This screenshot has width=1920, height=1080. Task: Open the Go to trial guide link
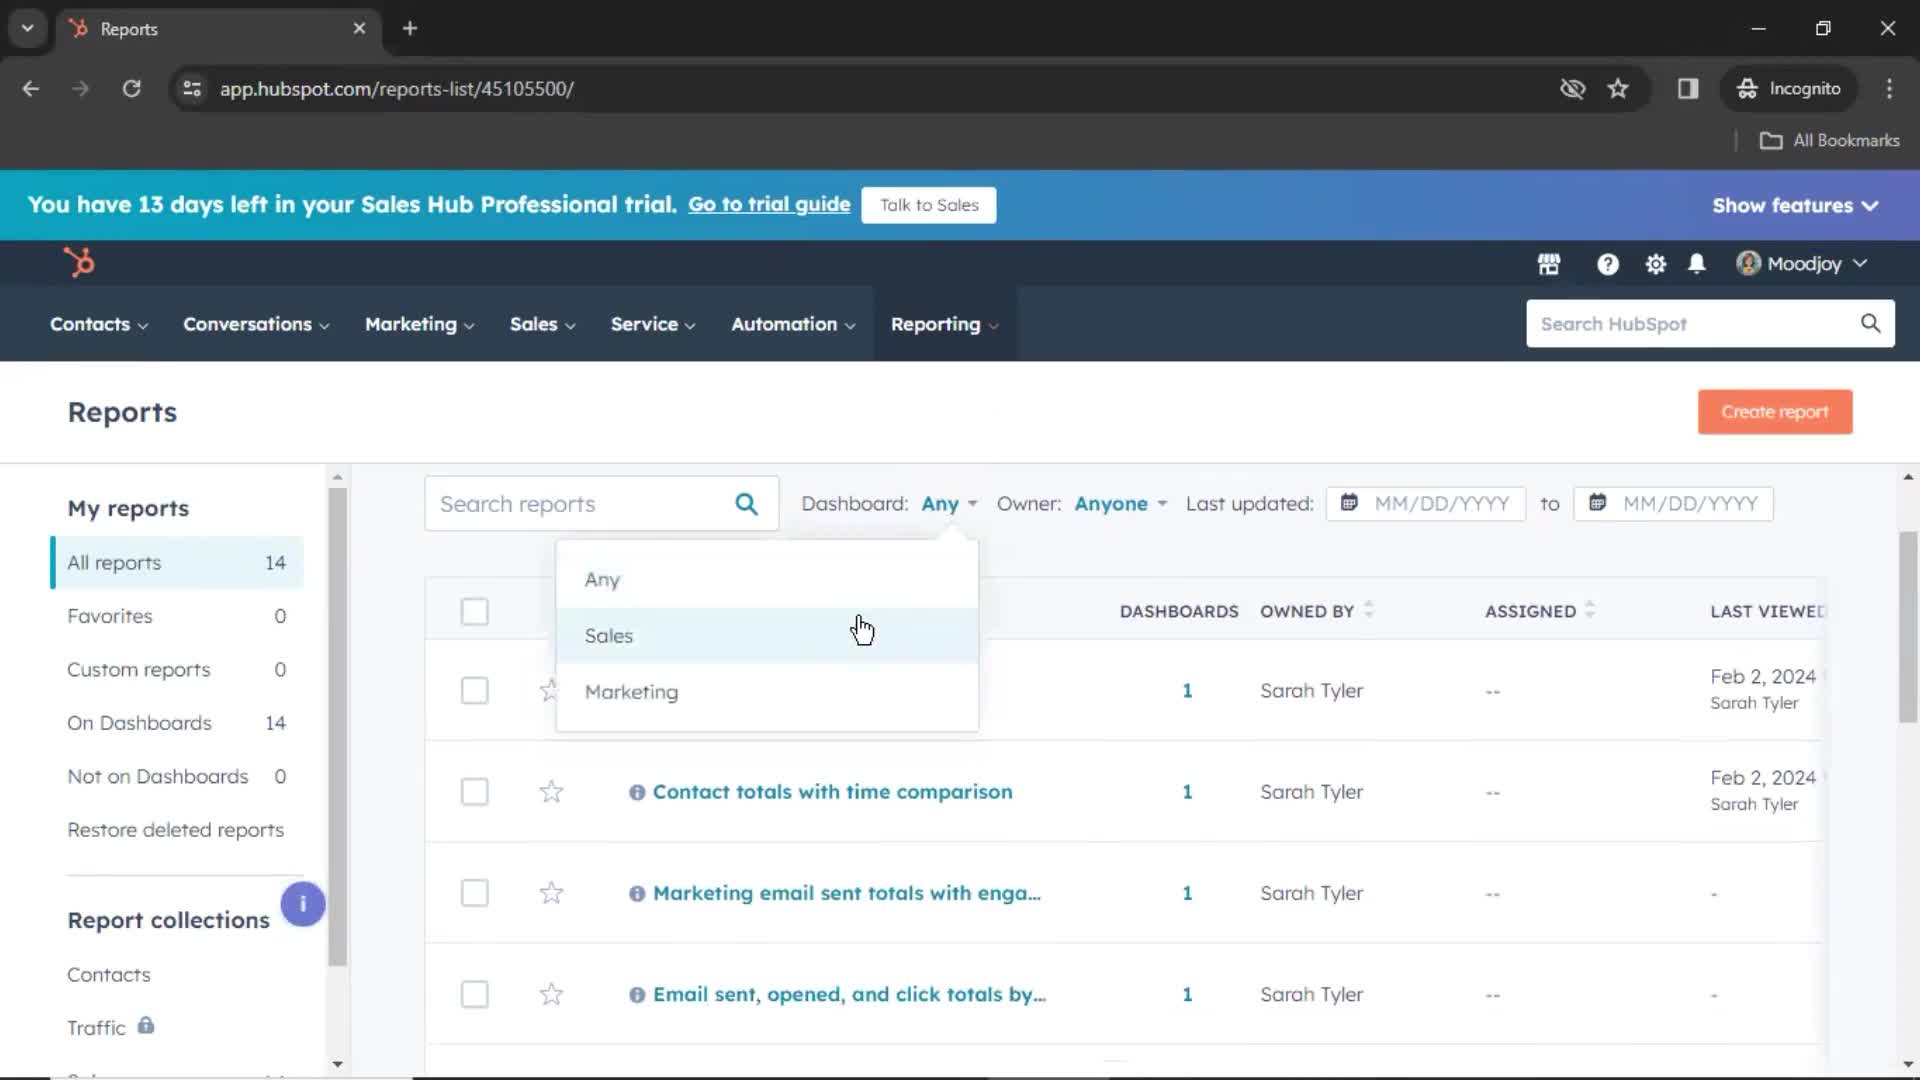(769, 205)
